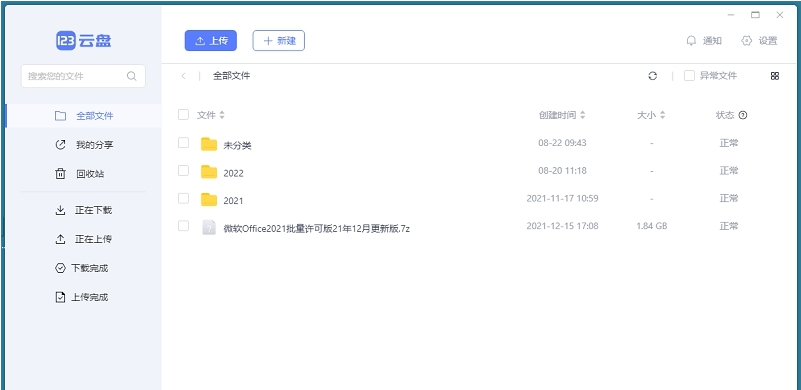Switch to grid view
Image resolution: width=801 pixels, height=390 pixels.
point(775,76)
